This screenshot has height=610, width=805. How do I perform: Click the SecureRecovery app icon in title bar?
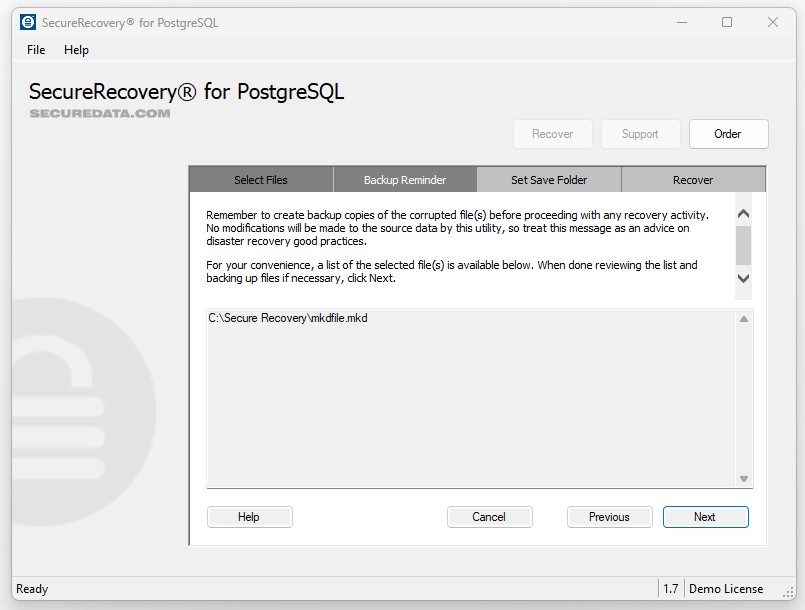(x=28, y=22)
